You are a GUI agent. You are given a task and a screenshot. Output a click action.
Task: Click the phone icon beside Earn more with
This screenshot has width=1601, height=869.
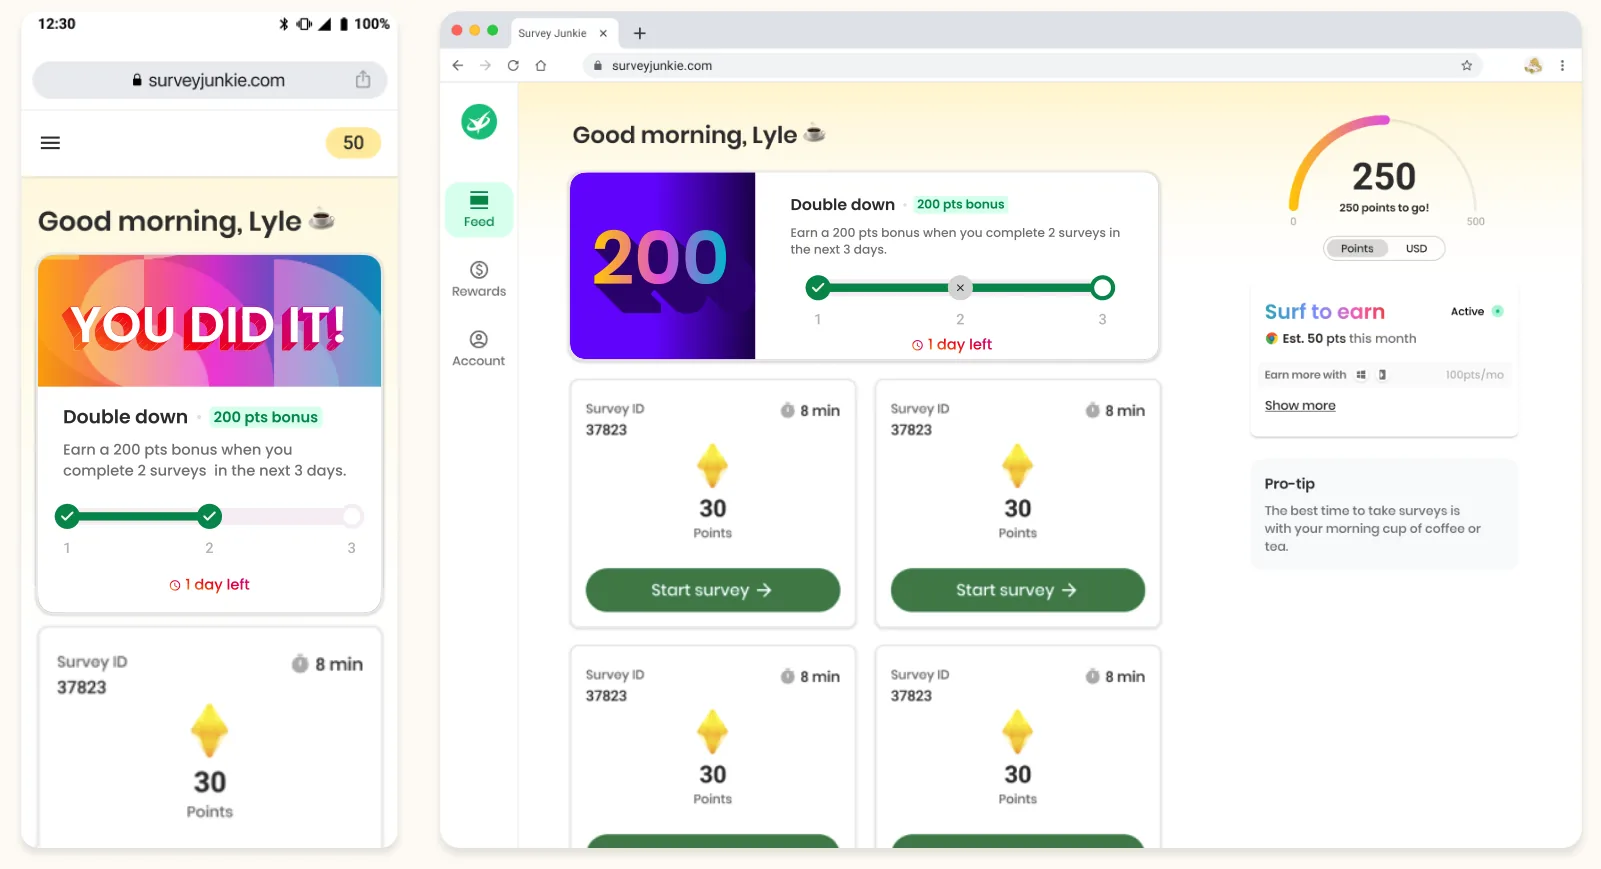(x=1382, y=375)
